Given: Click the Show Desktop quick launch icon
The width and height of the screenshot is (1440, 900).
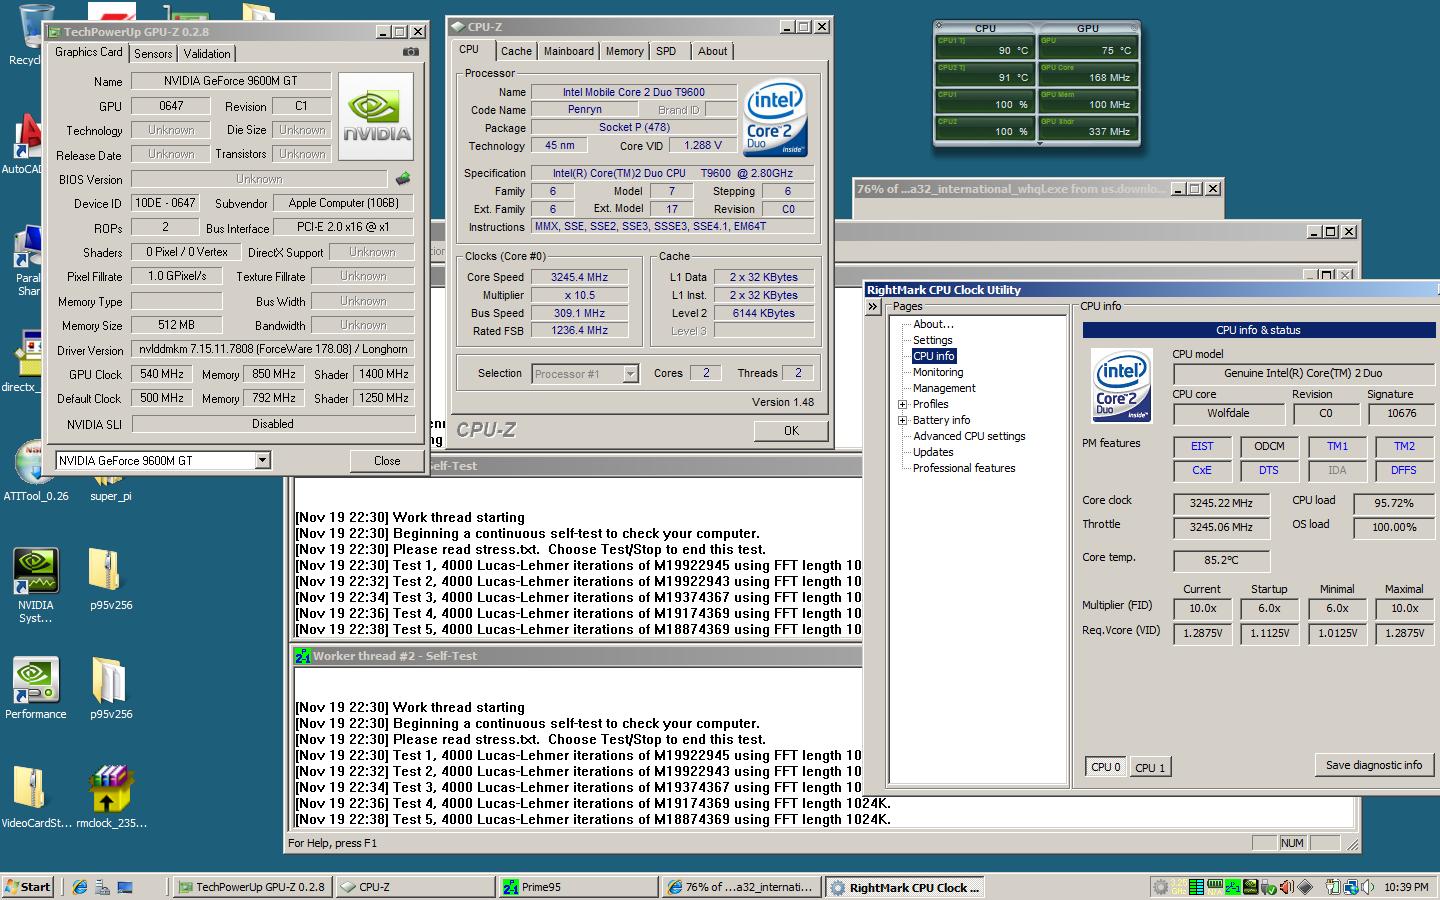Looking at the screenshot, I should (125, 887).
